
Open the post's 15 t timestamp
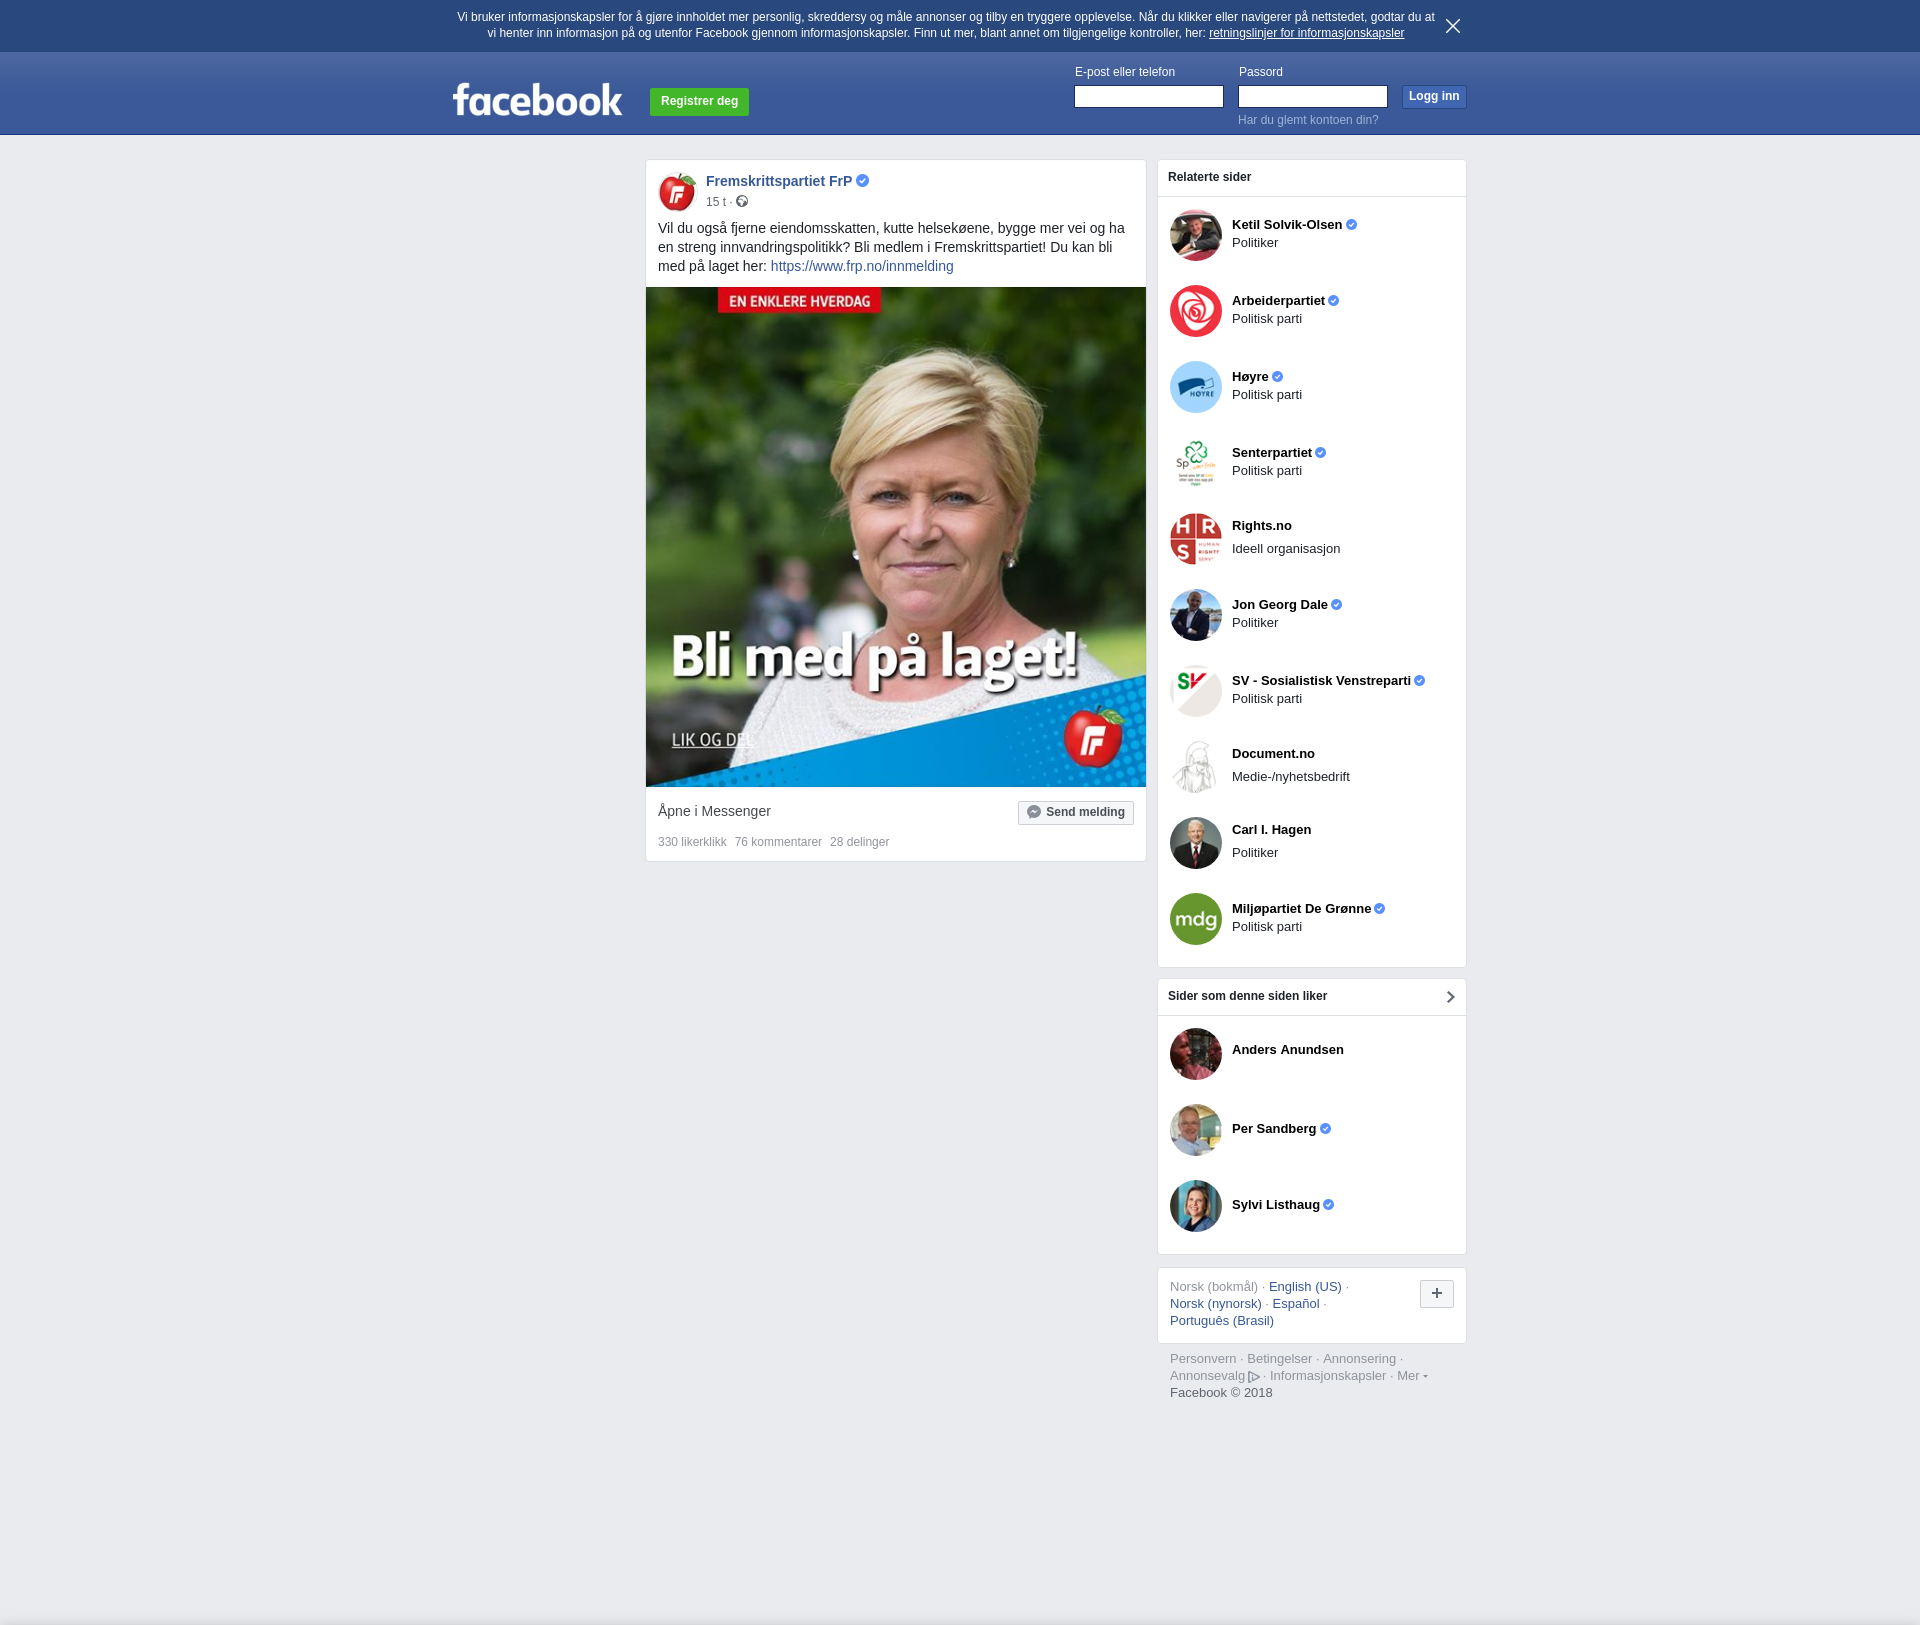point(716,202)
